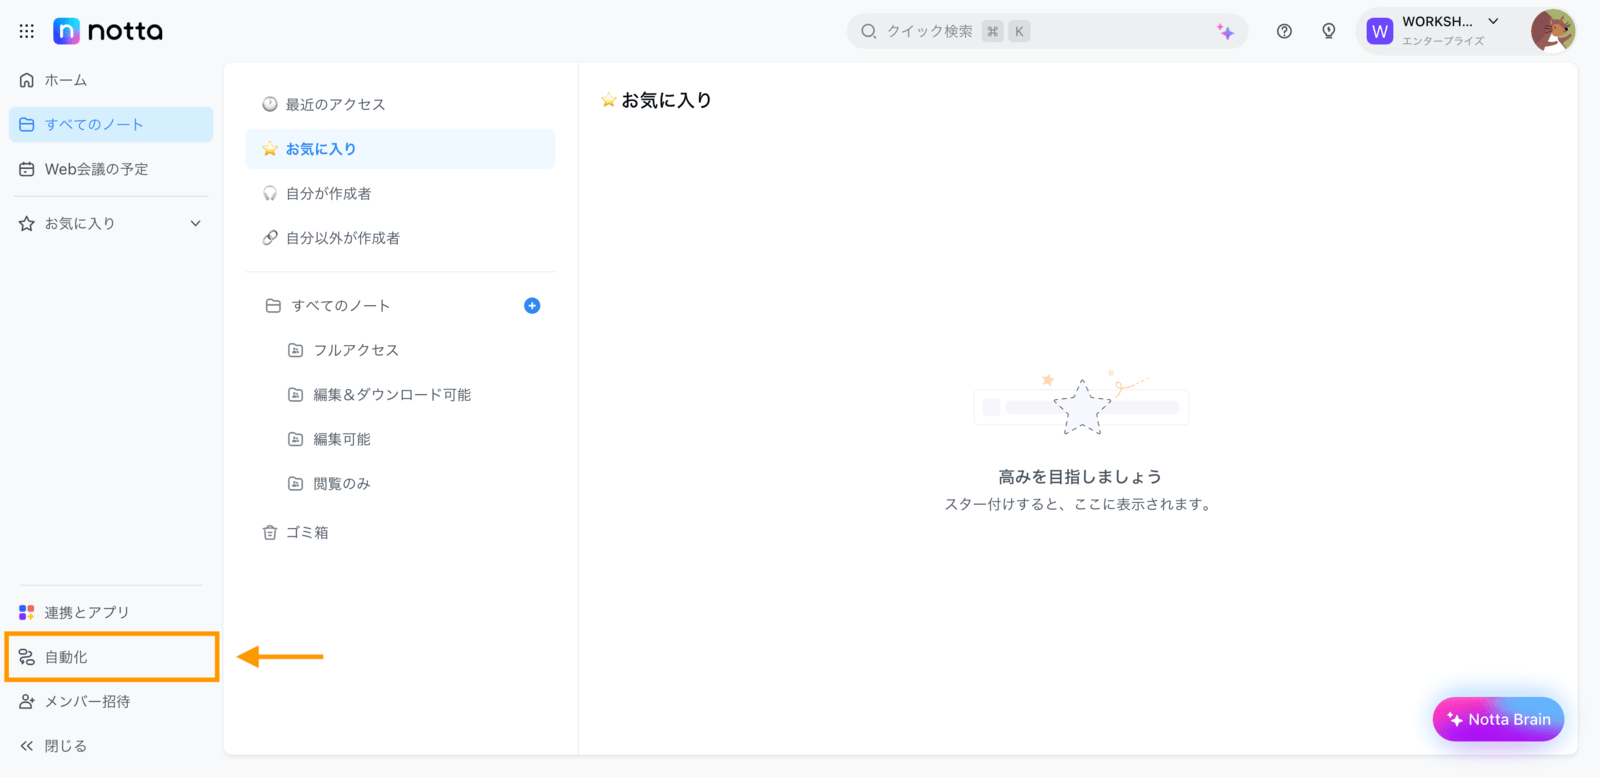Image resolution: width=1600 pixels, height=777 pixels.
Task: Click the クイック検索 search field
Action: pos(1047,31)
